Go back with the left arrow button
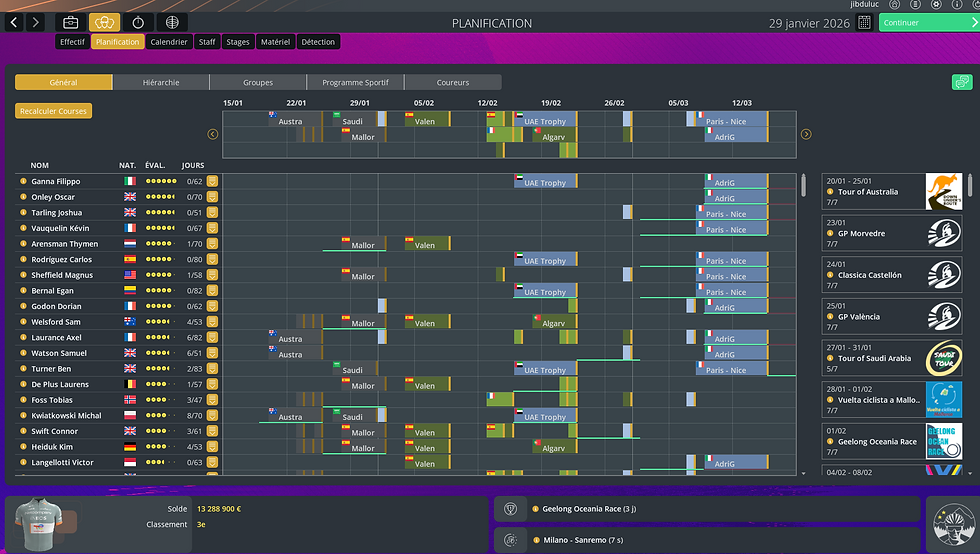This screenshot has width=980, height=554. (14, 23)
